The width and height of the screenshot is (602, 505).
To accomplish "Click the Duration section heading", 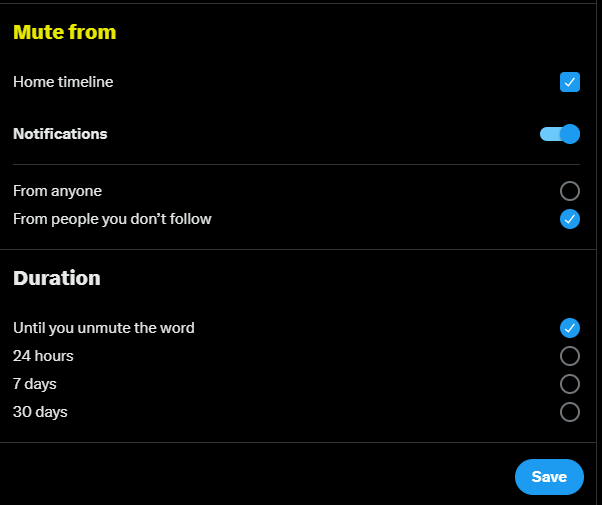I will [x=57, y=278].
